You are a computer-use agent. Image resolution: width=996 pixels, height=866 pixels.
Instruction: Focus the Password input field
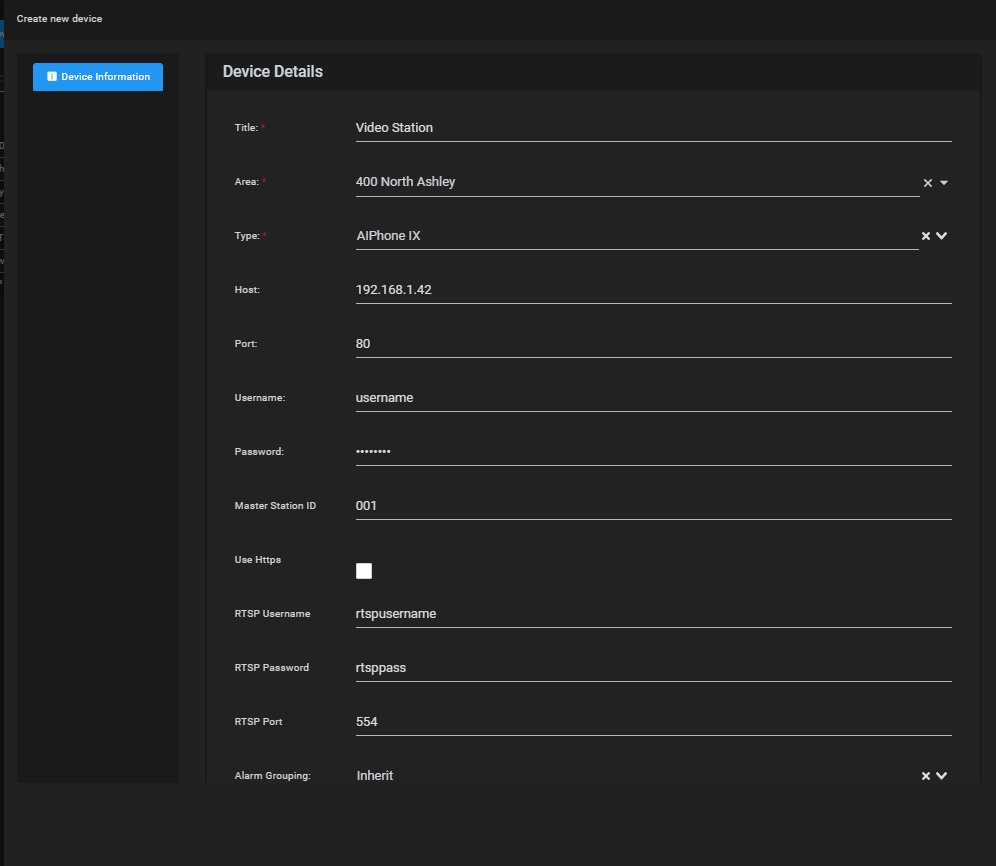(654, 452)
